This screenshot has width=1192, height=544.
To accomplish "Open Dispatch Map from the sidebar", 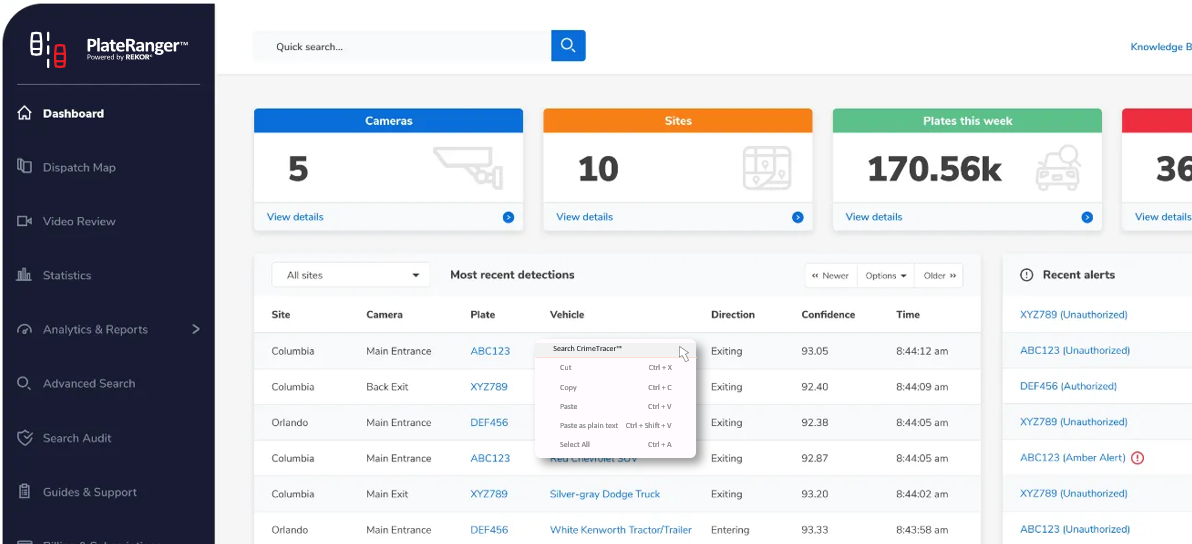I will tap(79, 168).
